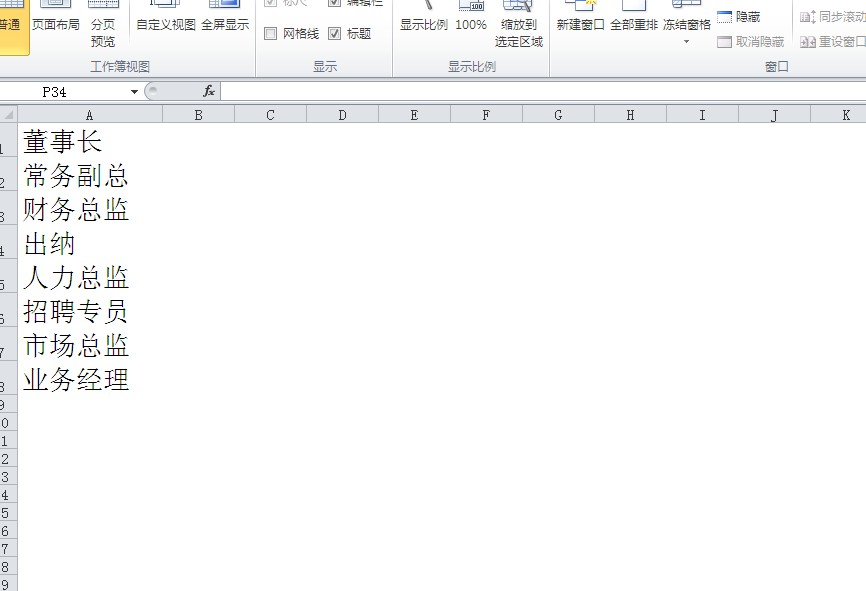The image size is (866, 591).
Task: Click Reset Window Position (重设窗口)
Action: pos(832,42)
